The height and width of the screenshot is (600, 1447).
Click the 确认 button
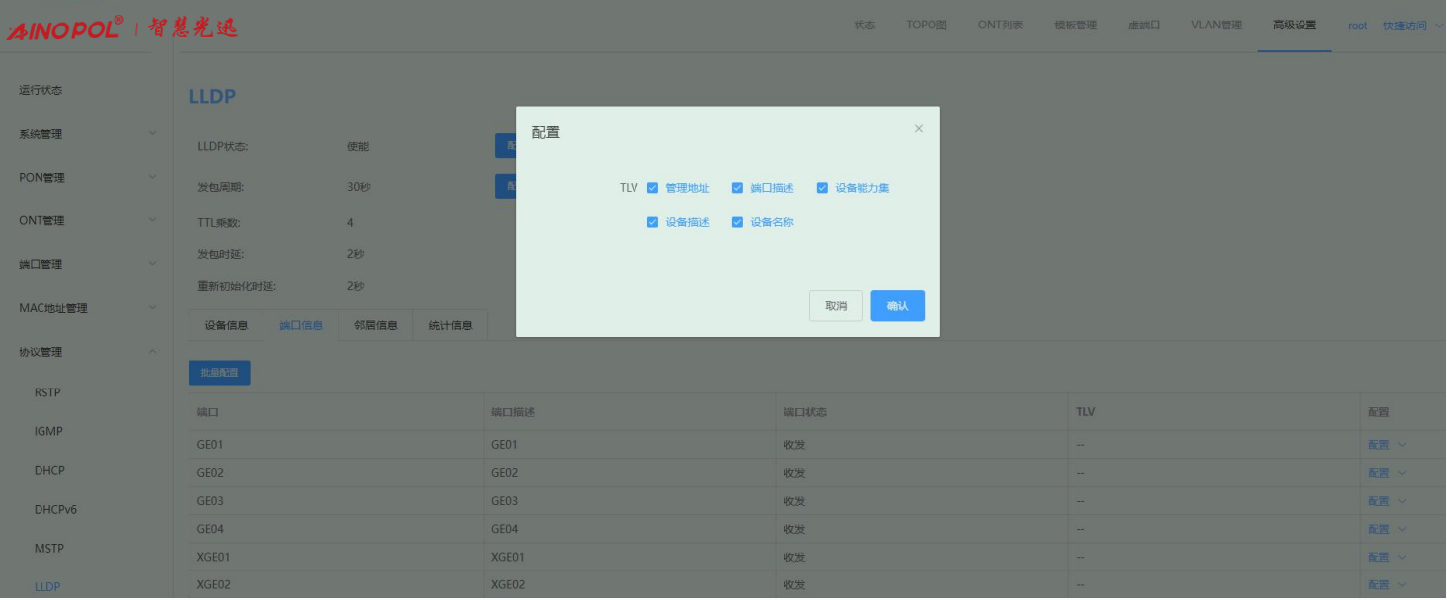897,306
